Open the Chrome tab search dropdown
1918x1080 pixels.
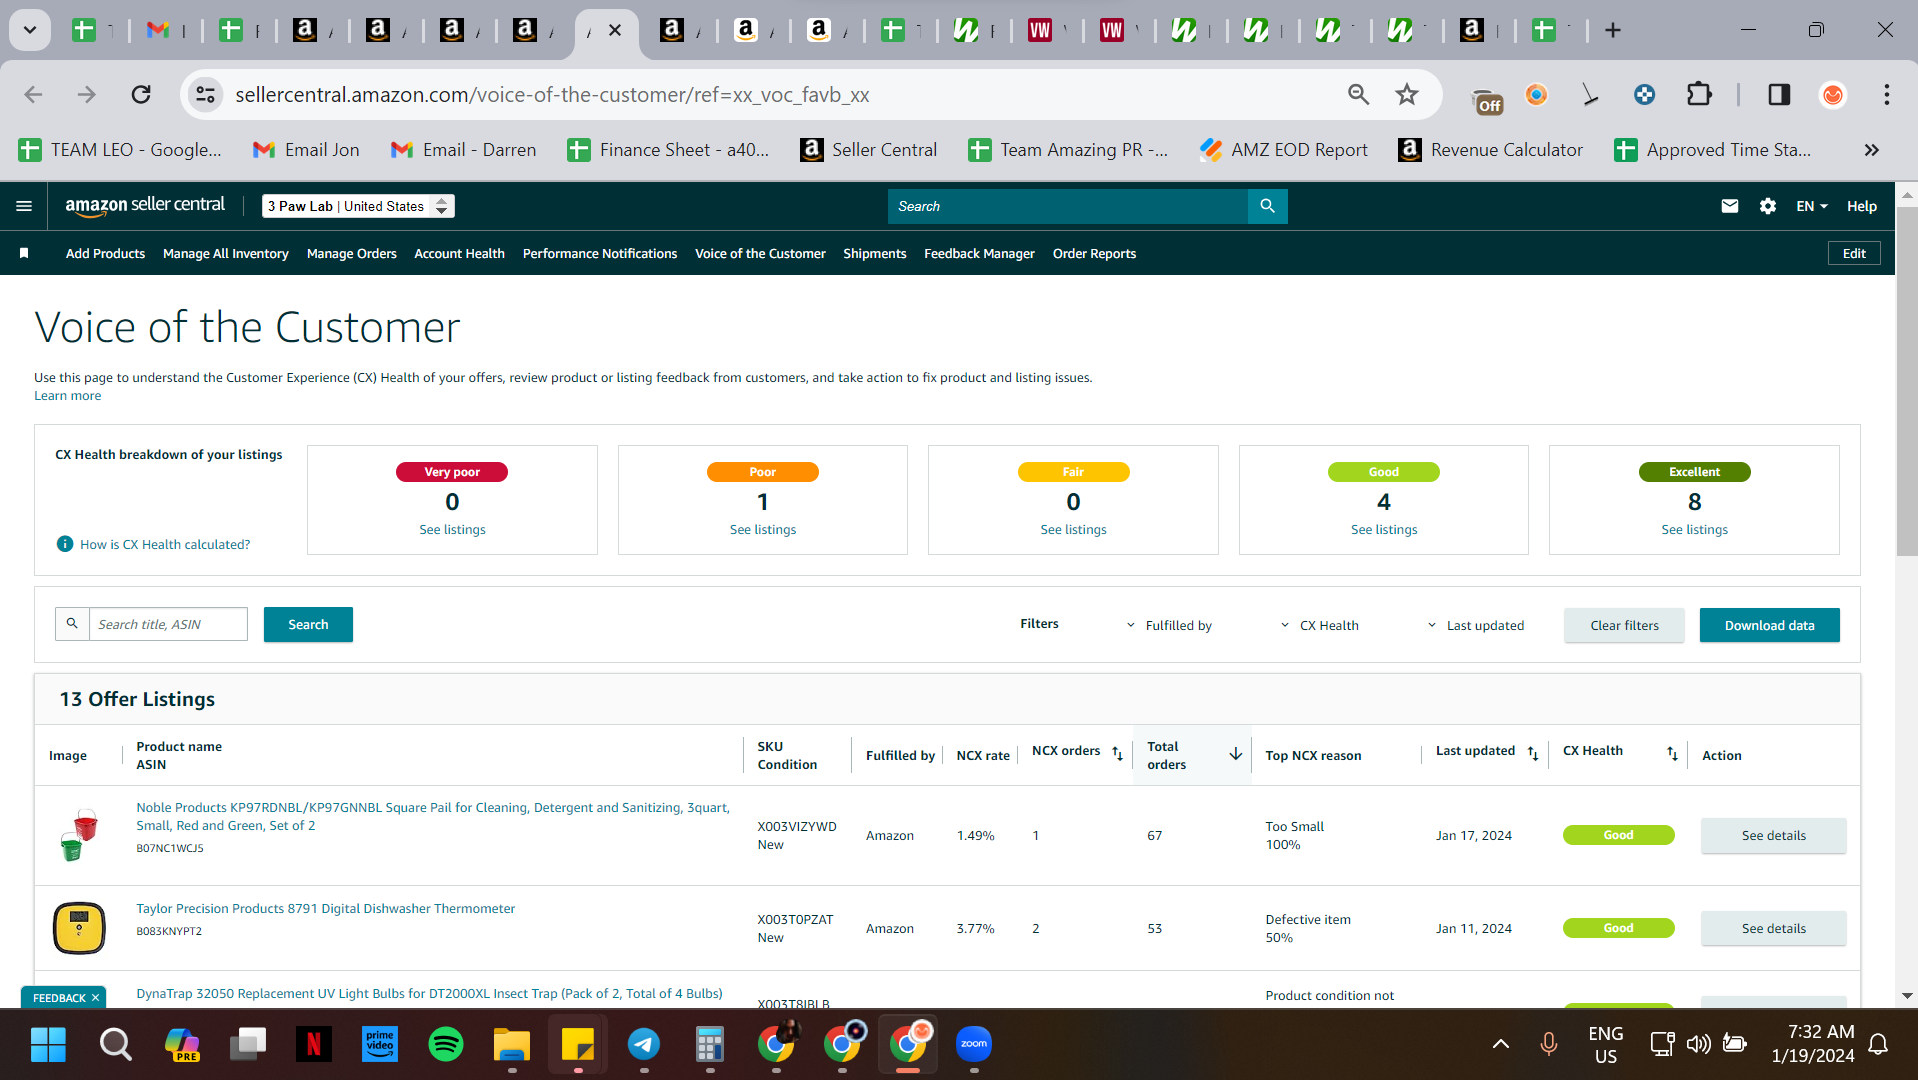[x=30, y=30]
